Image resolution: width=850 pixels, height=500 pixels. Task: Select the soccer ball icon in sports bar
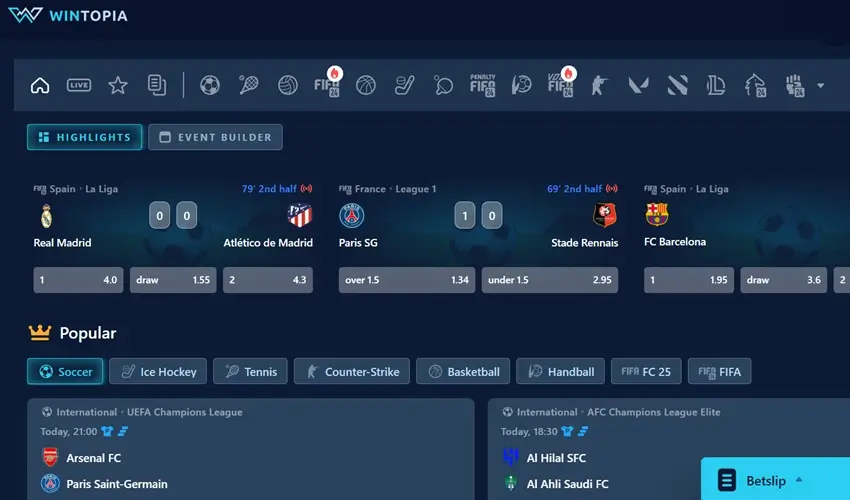(210, 85)
